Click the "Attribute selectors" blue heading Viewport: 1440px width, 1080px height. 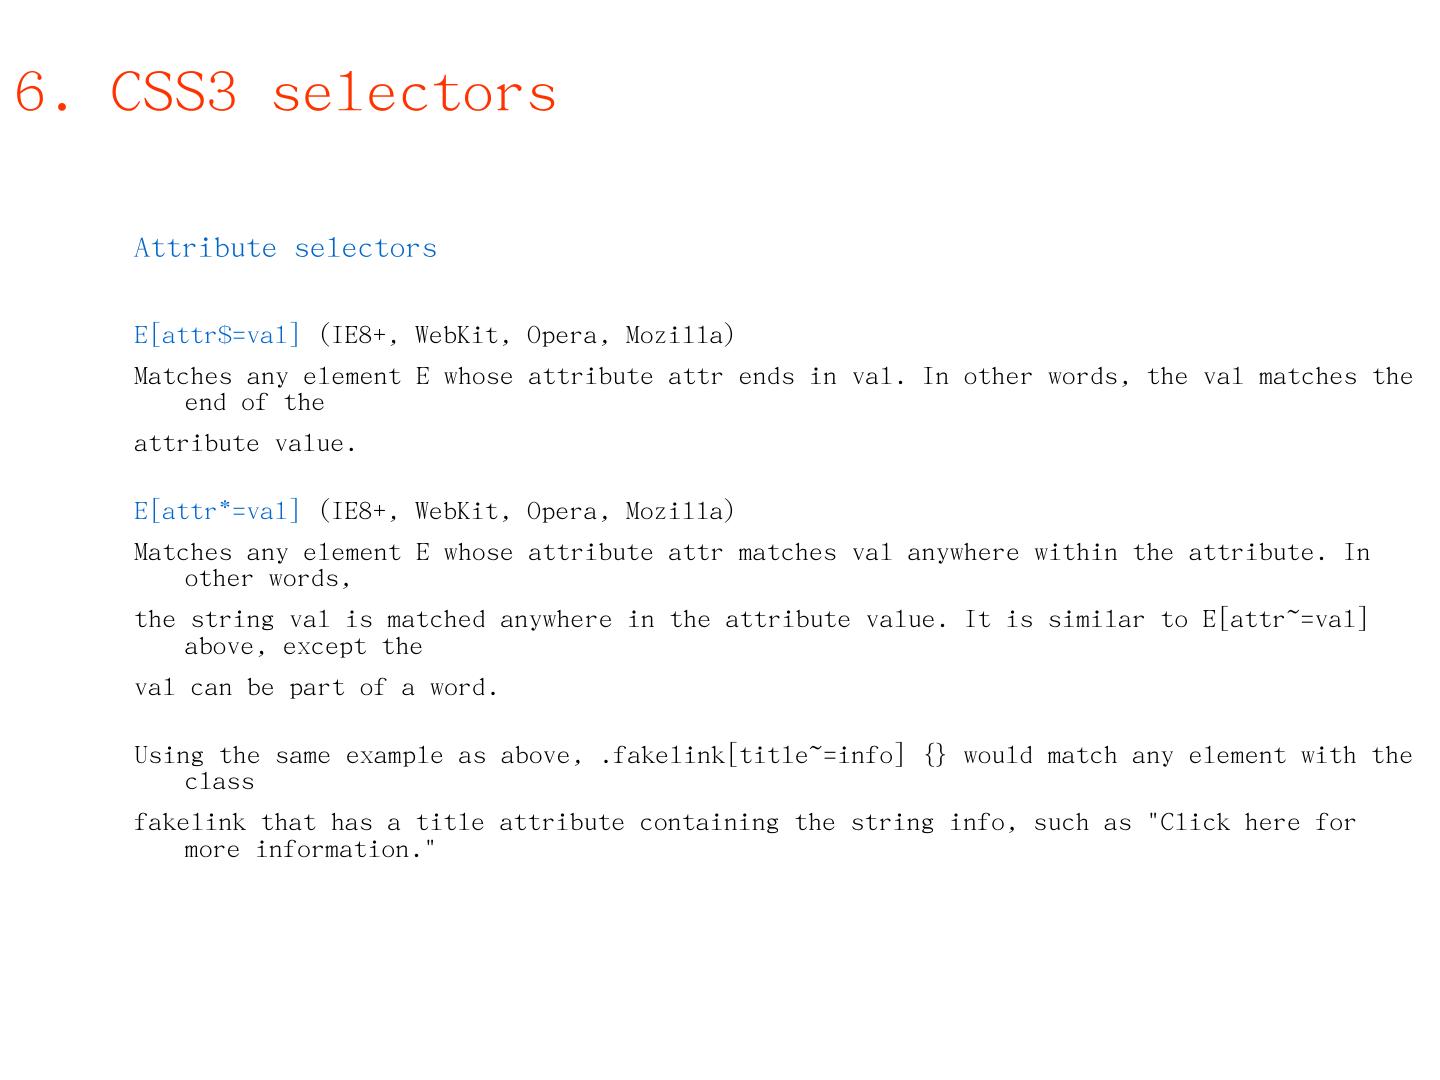coord(285,248)
